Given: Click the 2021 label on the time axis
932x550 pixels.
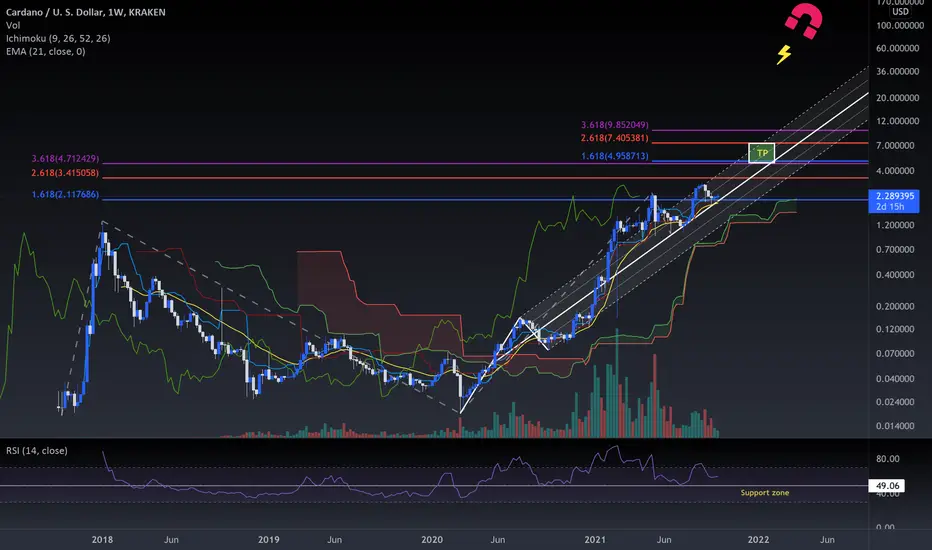Looking at the screenshot, I should point(595,540).
